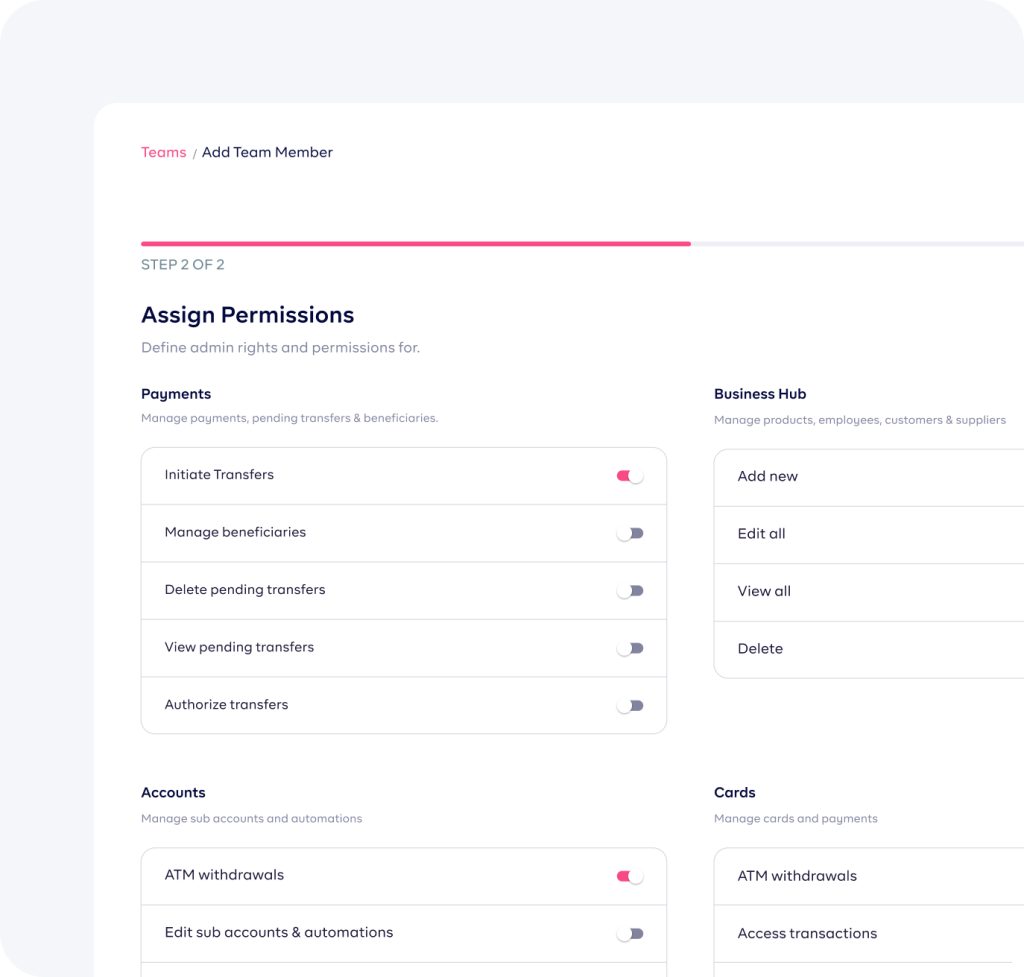This screenshot has height=977, width=1024.
Task: Click the Add Team Member breadcrumb text
Action: [x=267, y=152]
